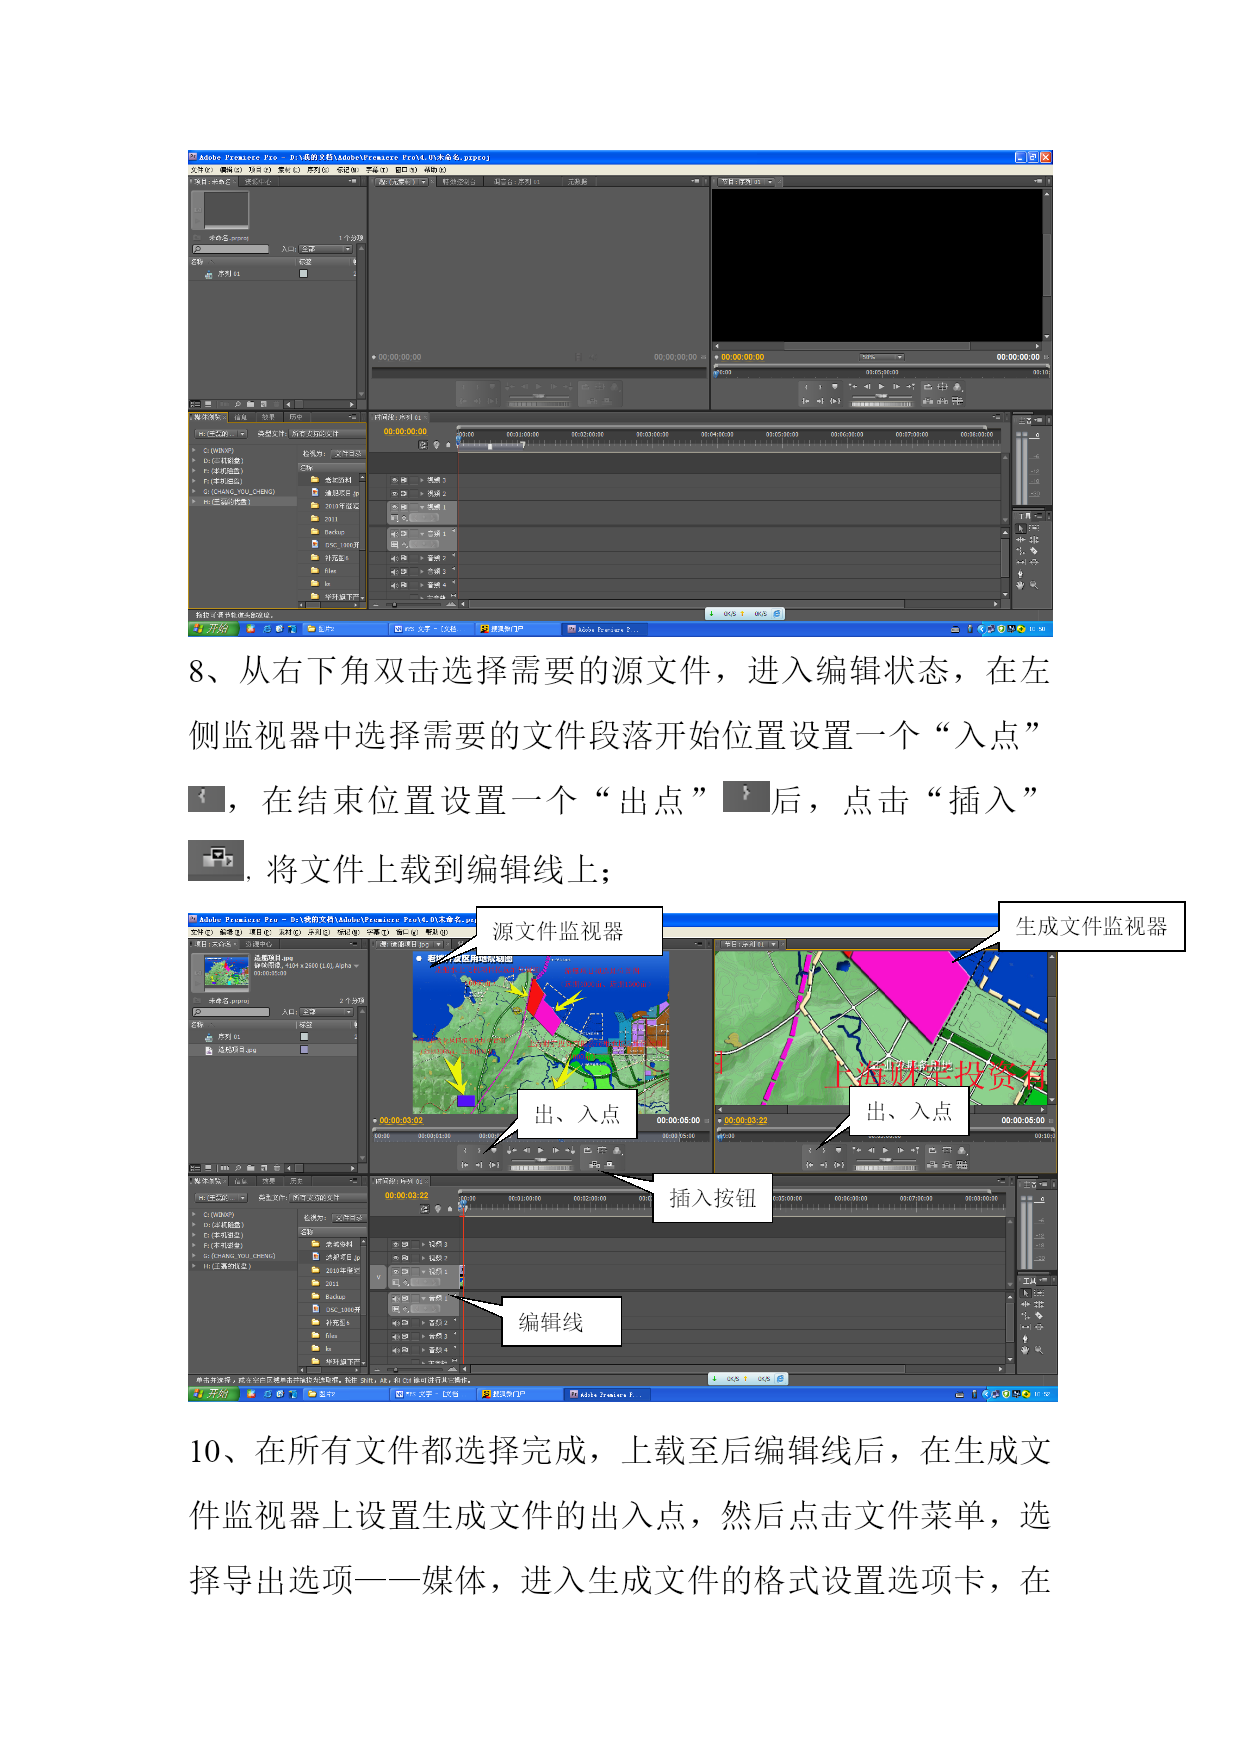This screenshot has height=1754, width=1241.
Task: Switch to the 信息 tab in second screenshot
Action: (240, 1181)
